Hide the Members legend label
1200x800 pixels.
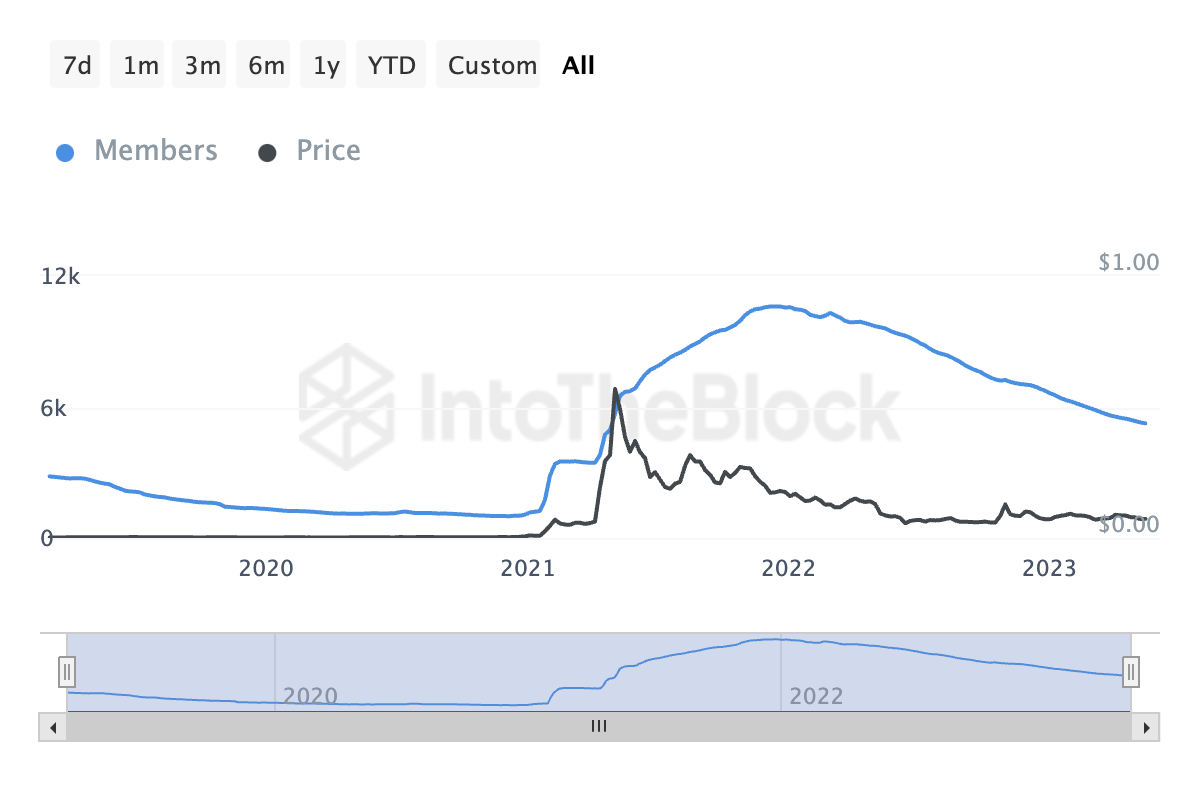[x=155, y=151]
